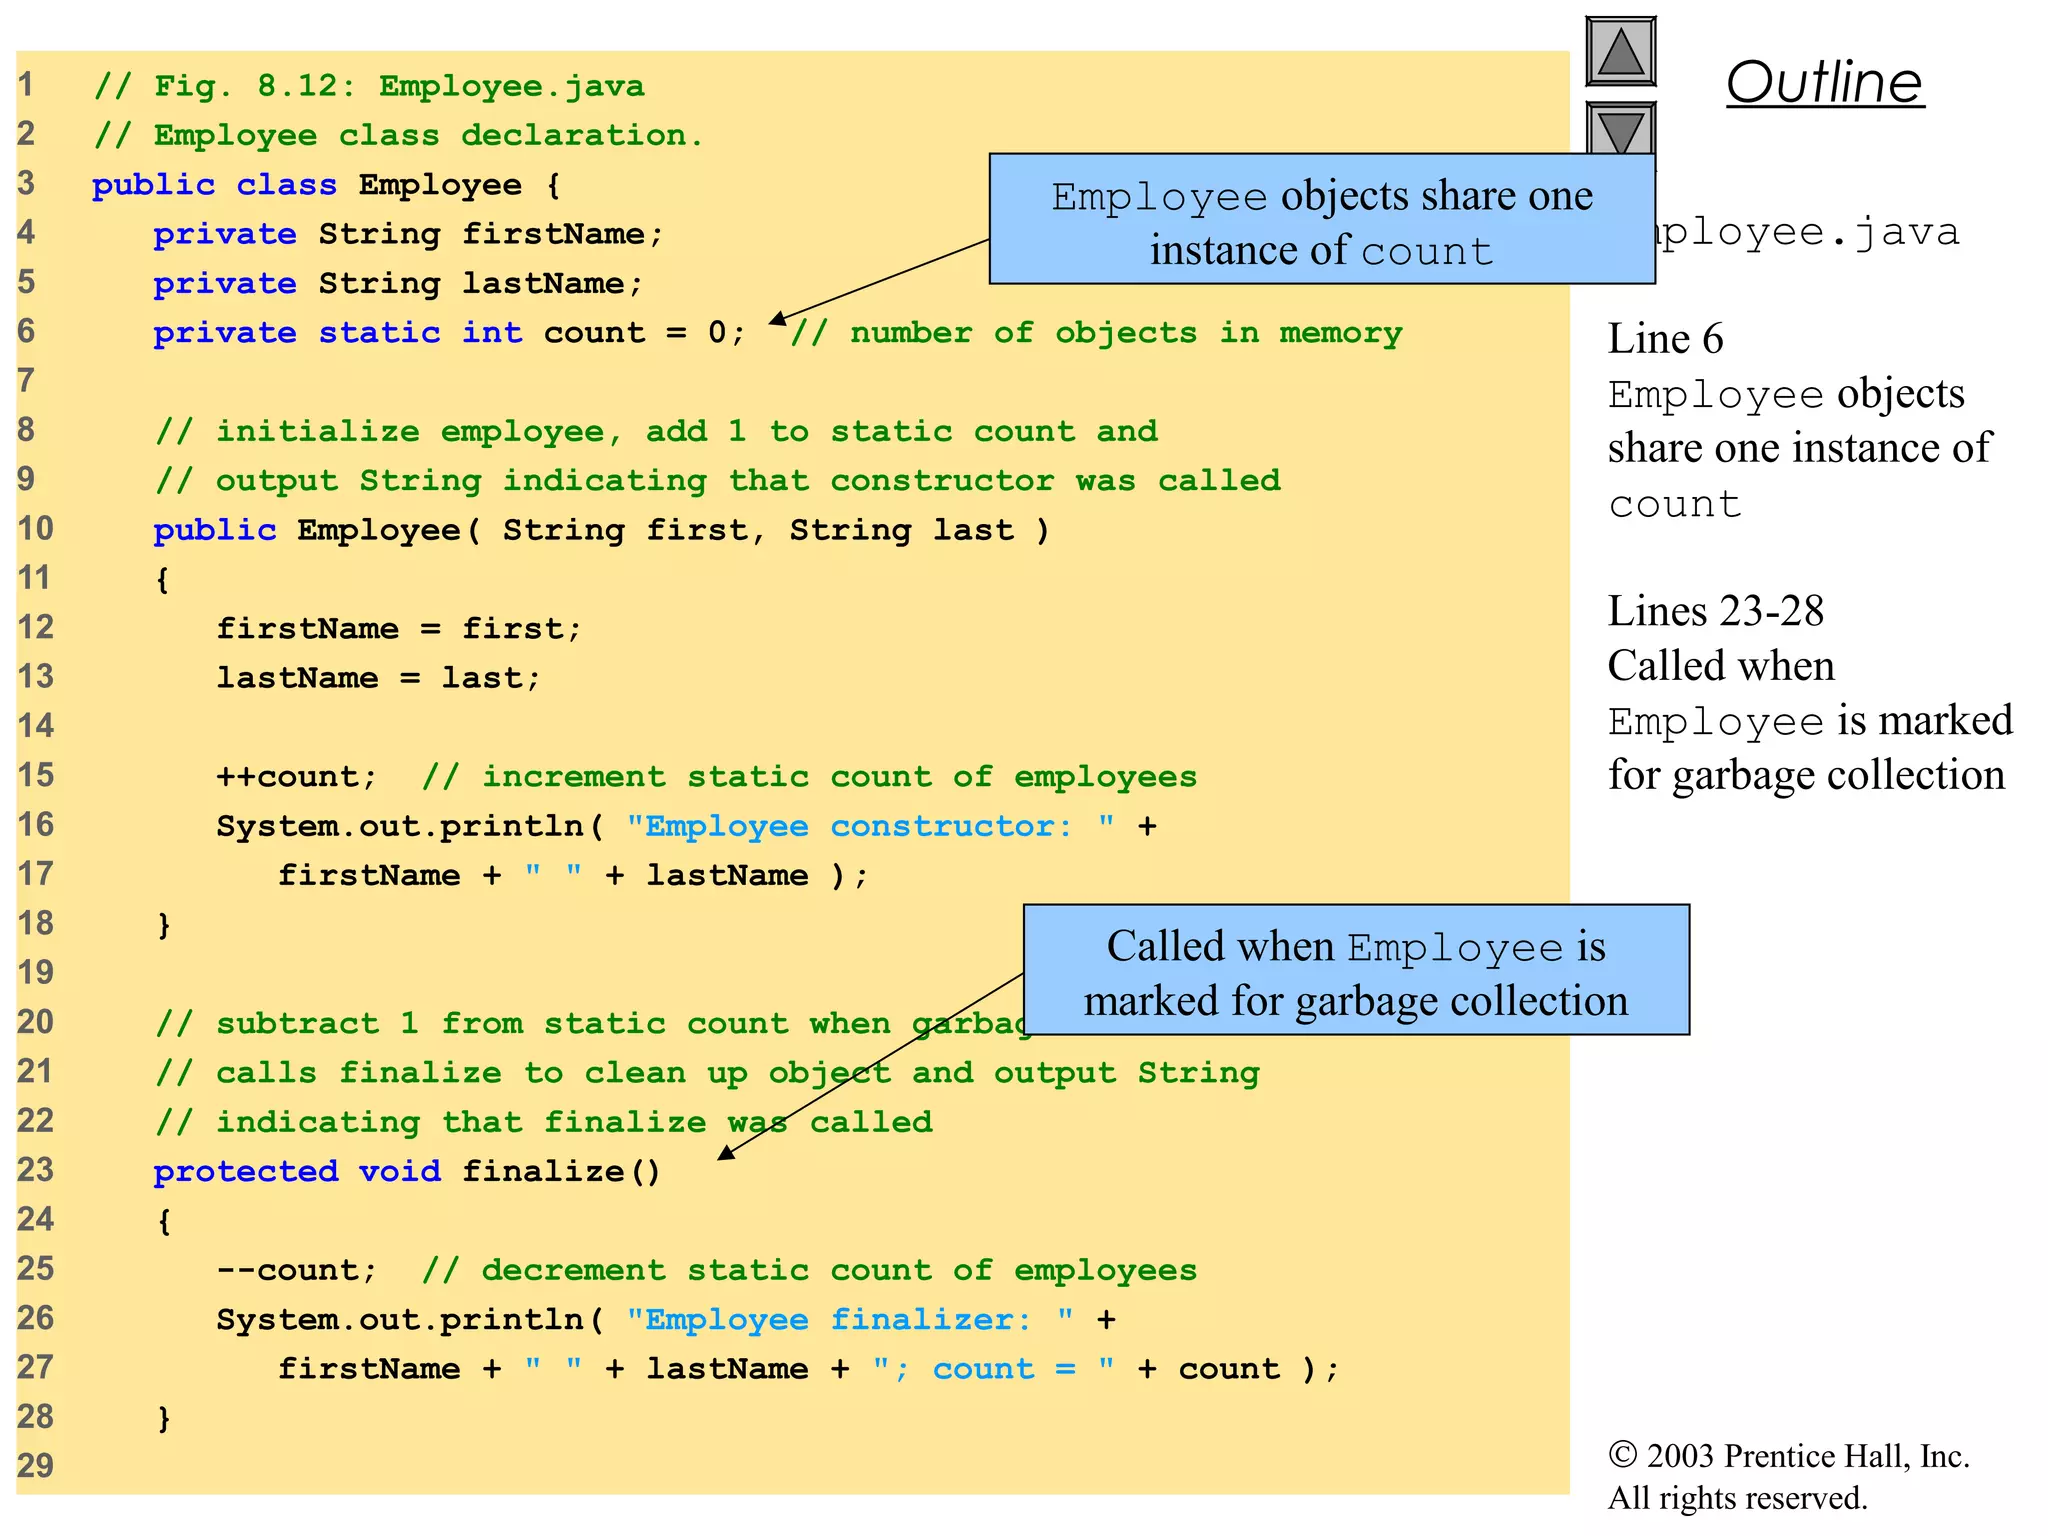Viewport: 2048px width, 1536px height.
Task: Select 'private String firstName;' declaration
Action: [x=408, y=234]
